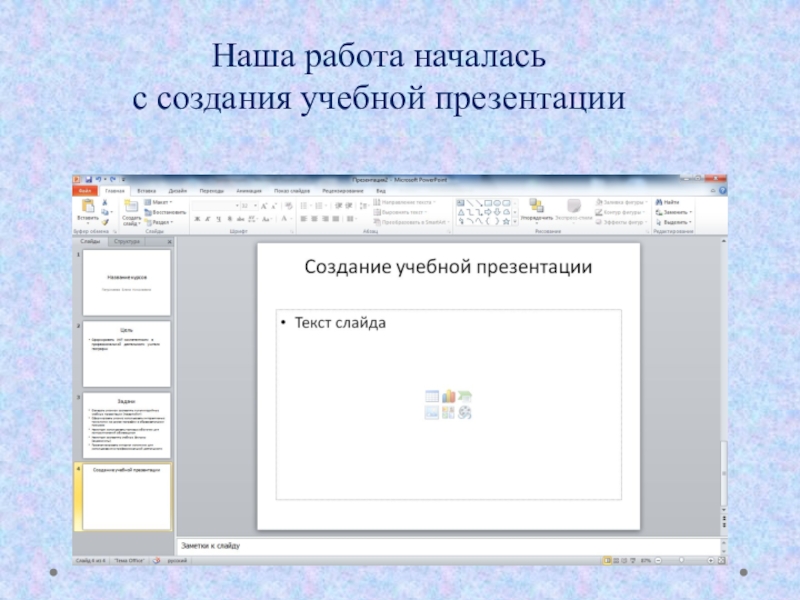Click the Выделить (Select) button
This screenshot has width=800, height=600.
[x=676, y=222]
